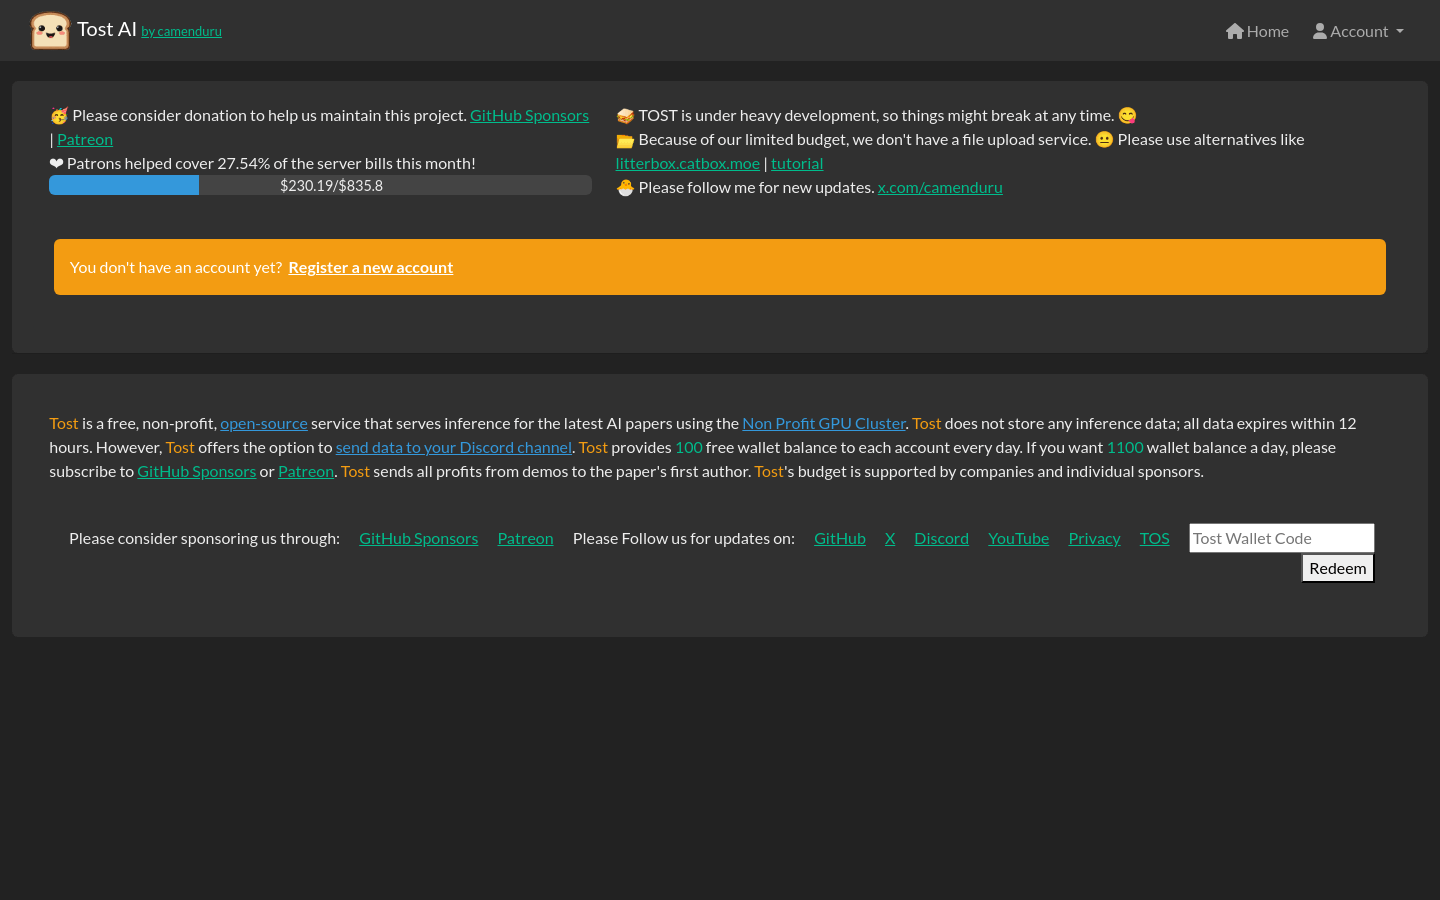Click the Account person icon
This screenshot has height=900, width=1440.
coord(1320,31)
